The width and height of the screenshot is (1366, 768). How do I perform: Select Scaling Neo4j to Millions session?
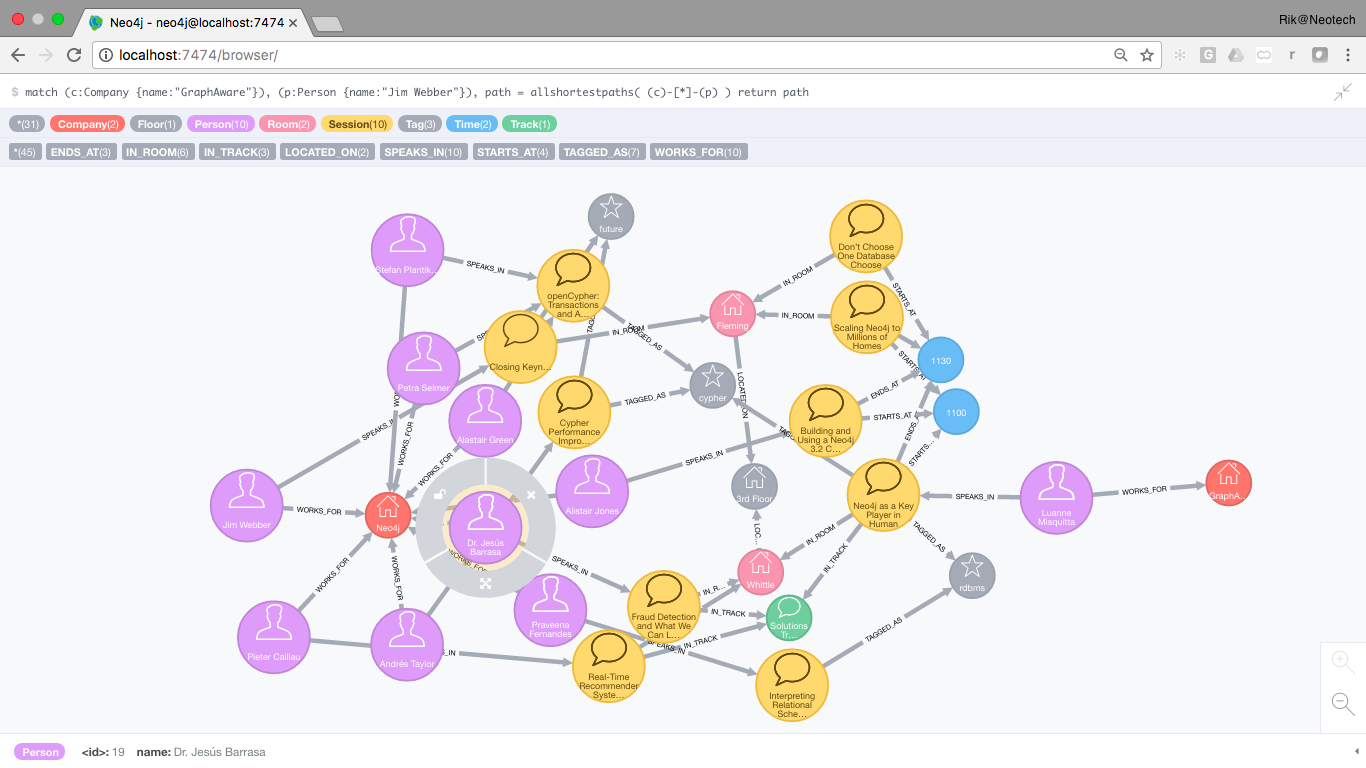coord(867,317)
